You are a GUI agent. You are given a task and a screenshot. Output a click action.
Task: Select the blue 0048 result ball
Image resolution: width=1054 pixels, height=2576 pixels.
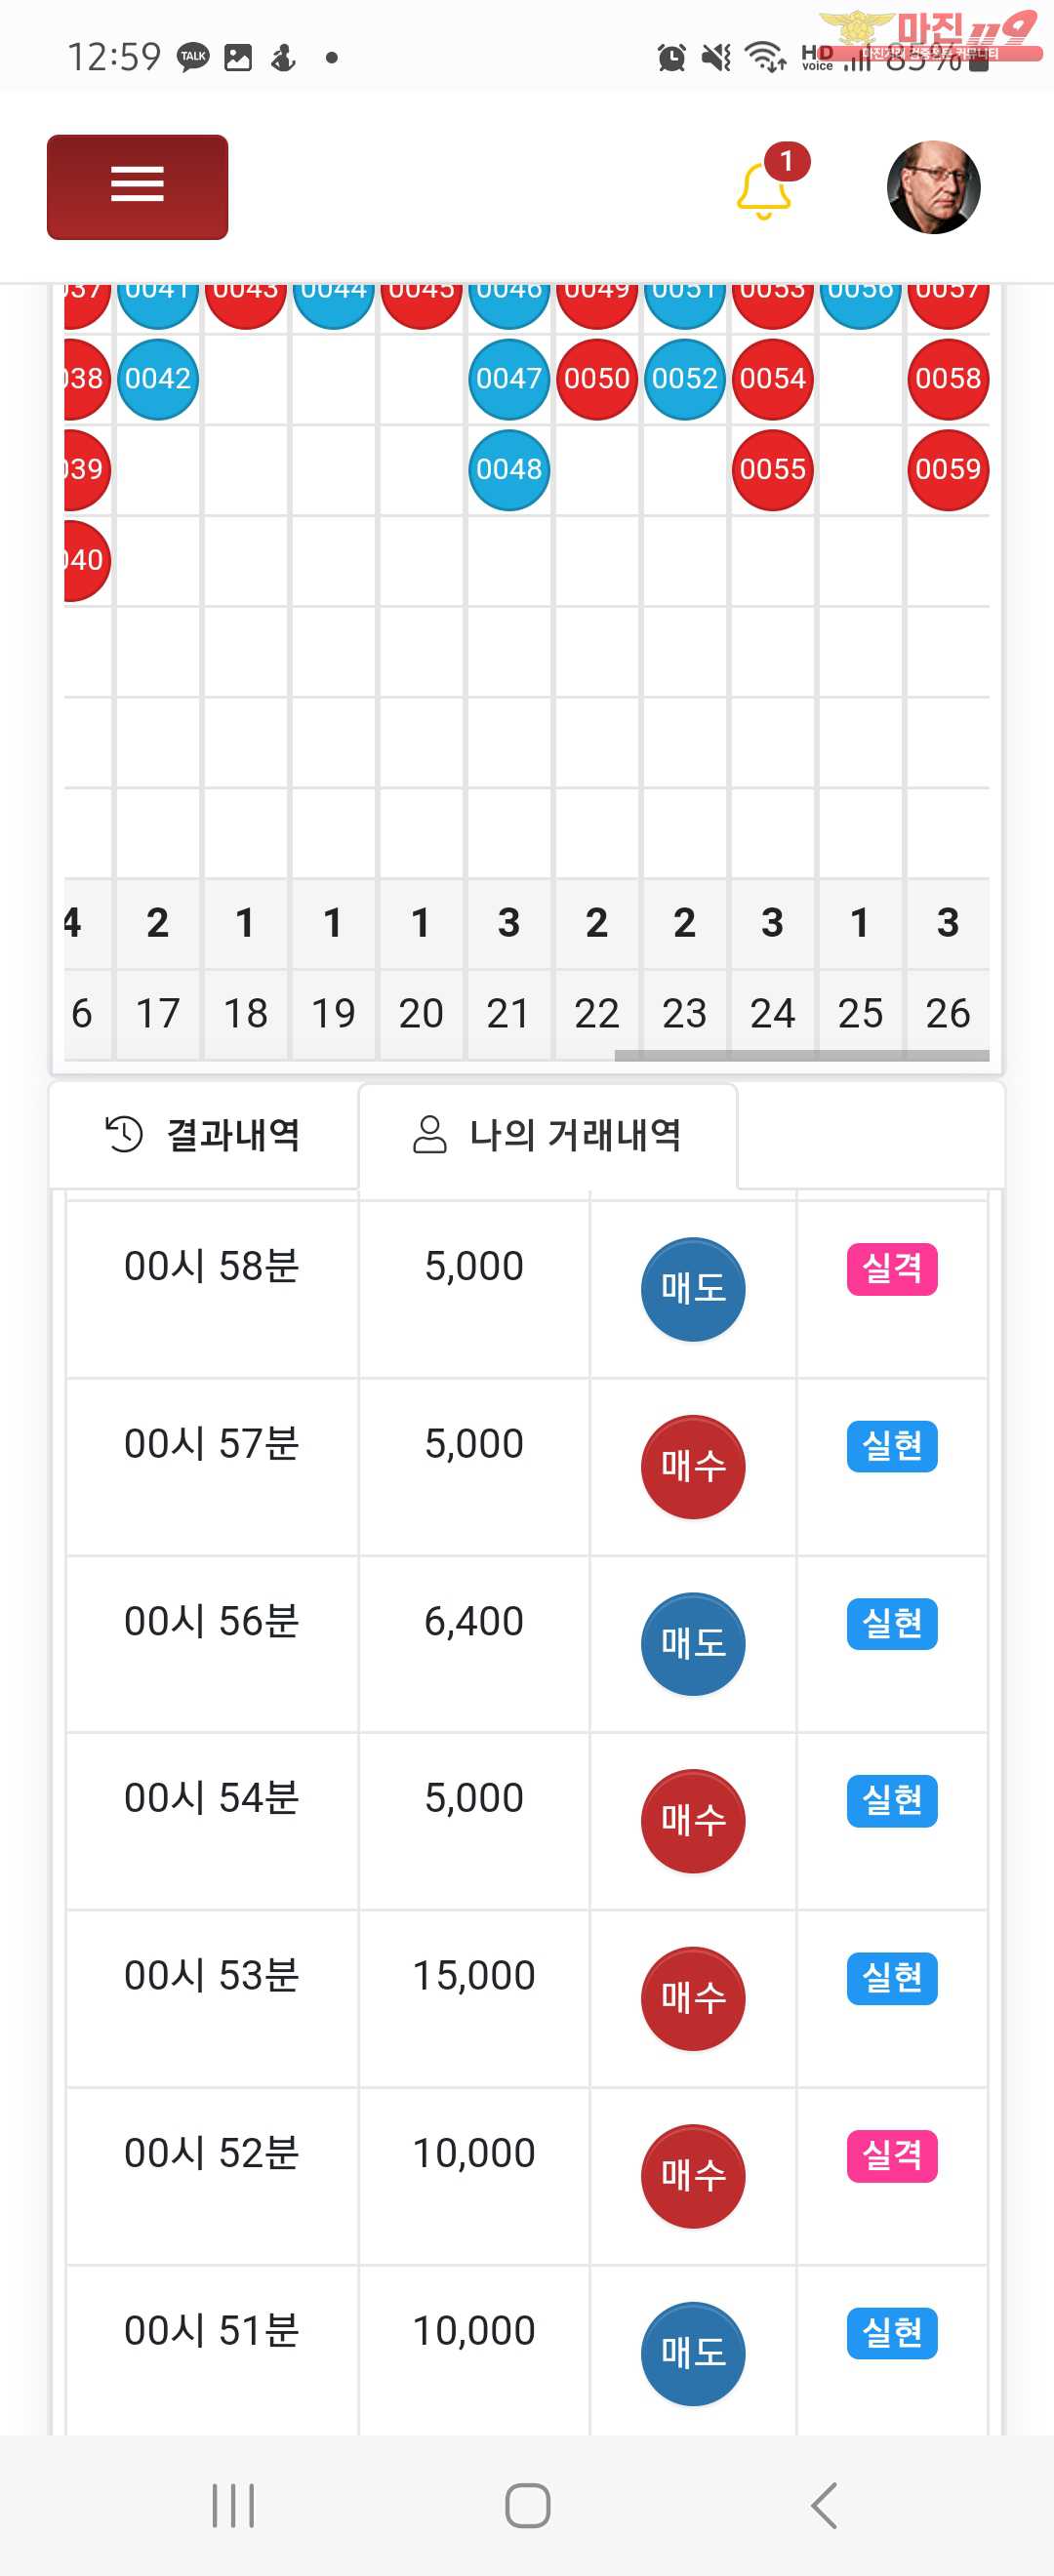pyautogui.click(x=509, y=470)
